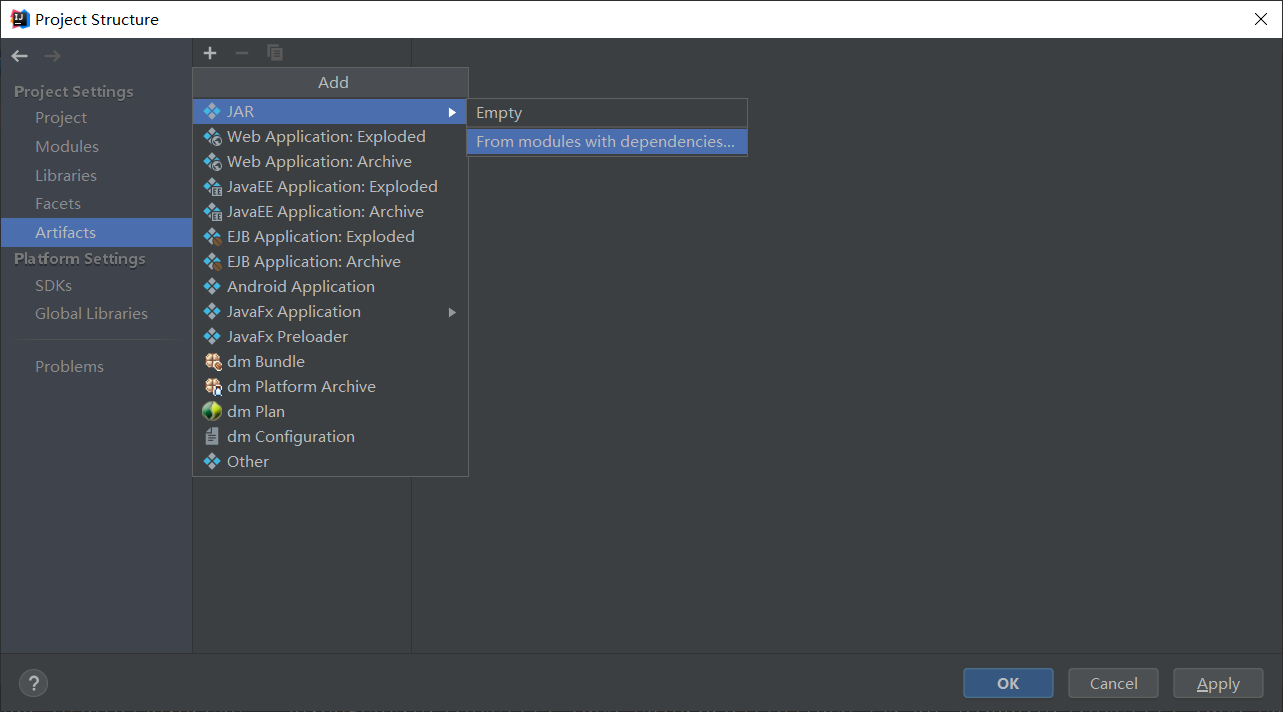Image resolution: width=1283 pixels, height=712 pixels.
Task: Select Empty JAR option
Action: [x=607, y=113]
